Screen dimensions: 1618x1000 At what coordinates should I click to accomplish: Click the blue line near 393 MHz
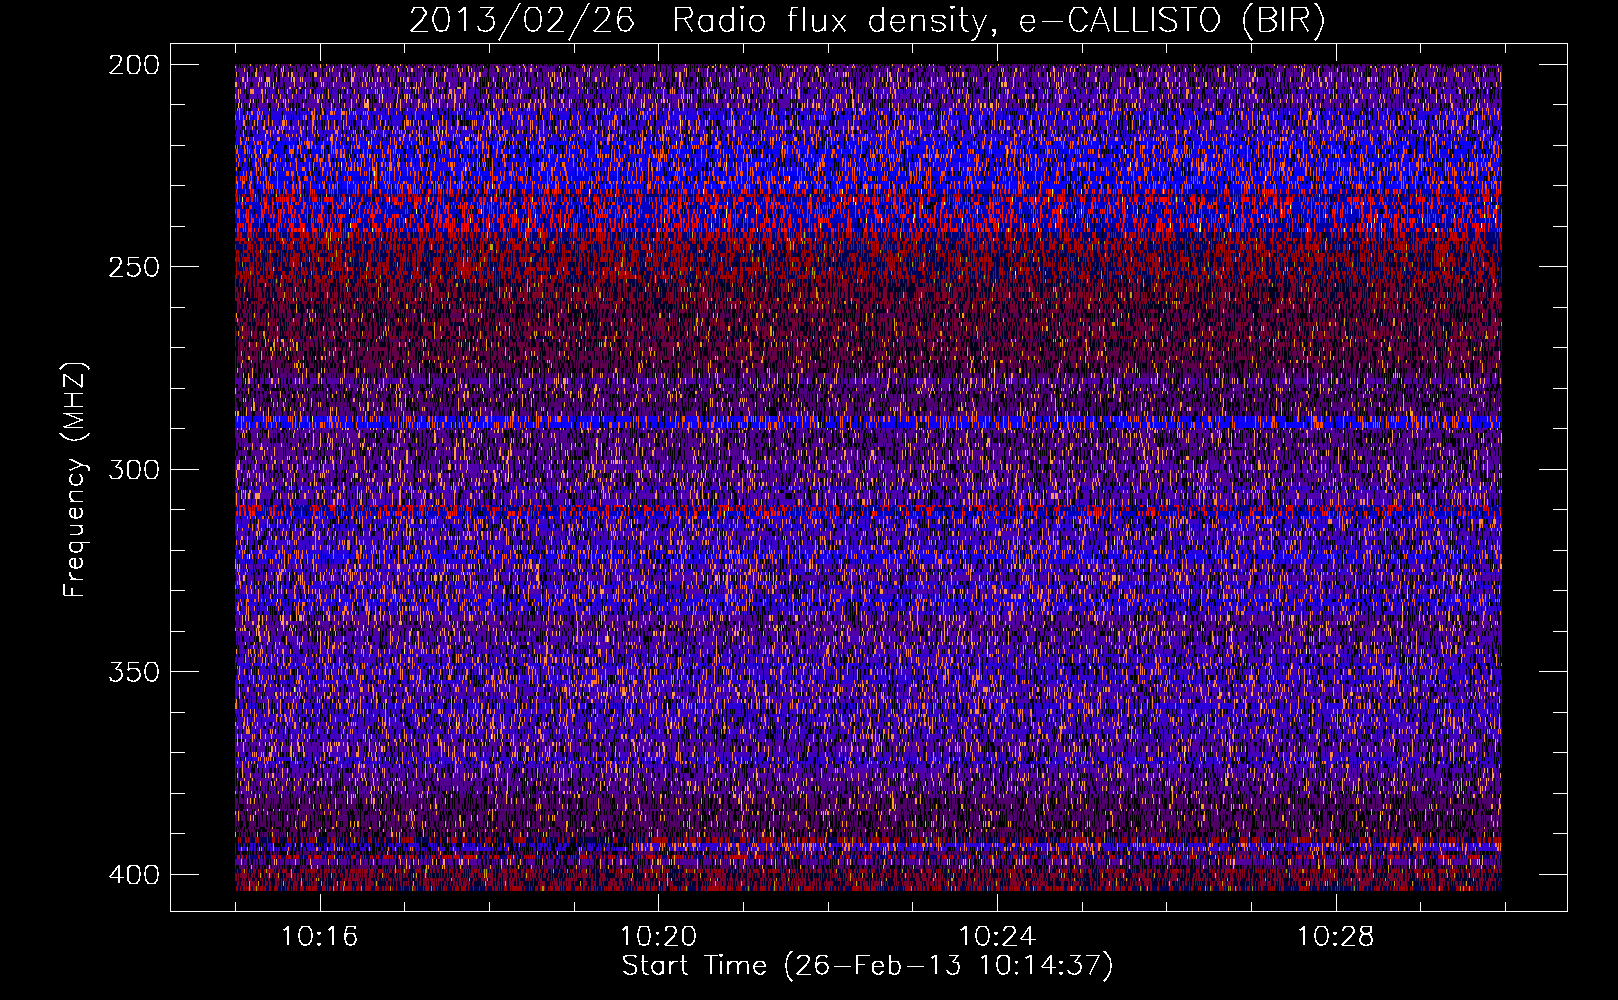coord(868,848)
